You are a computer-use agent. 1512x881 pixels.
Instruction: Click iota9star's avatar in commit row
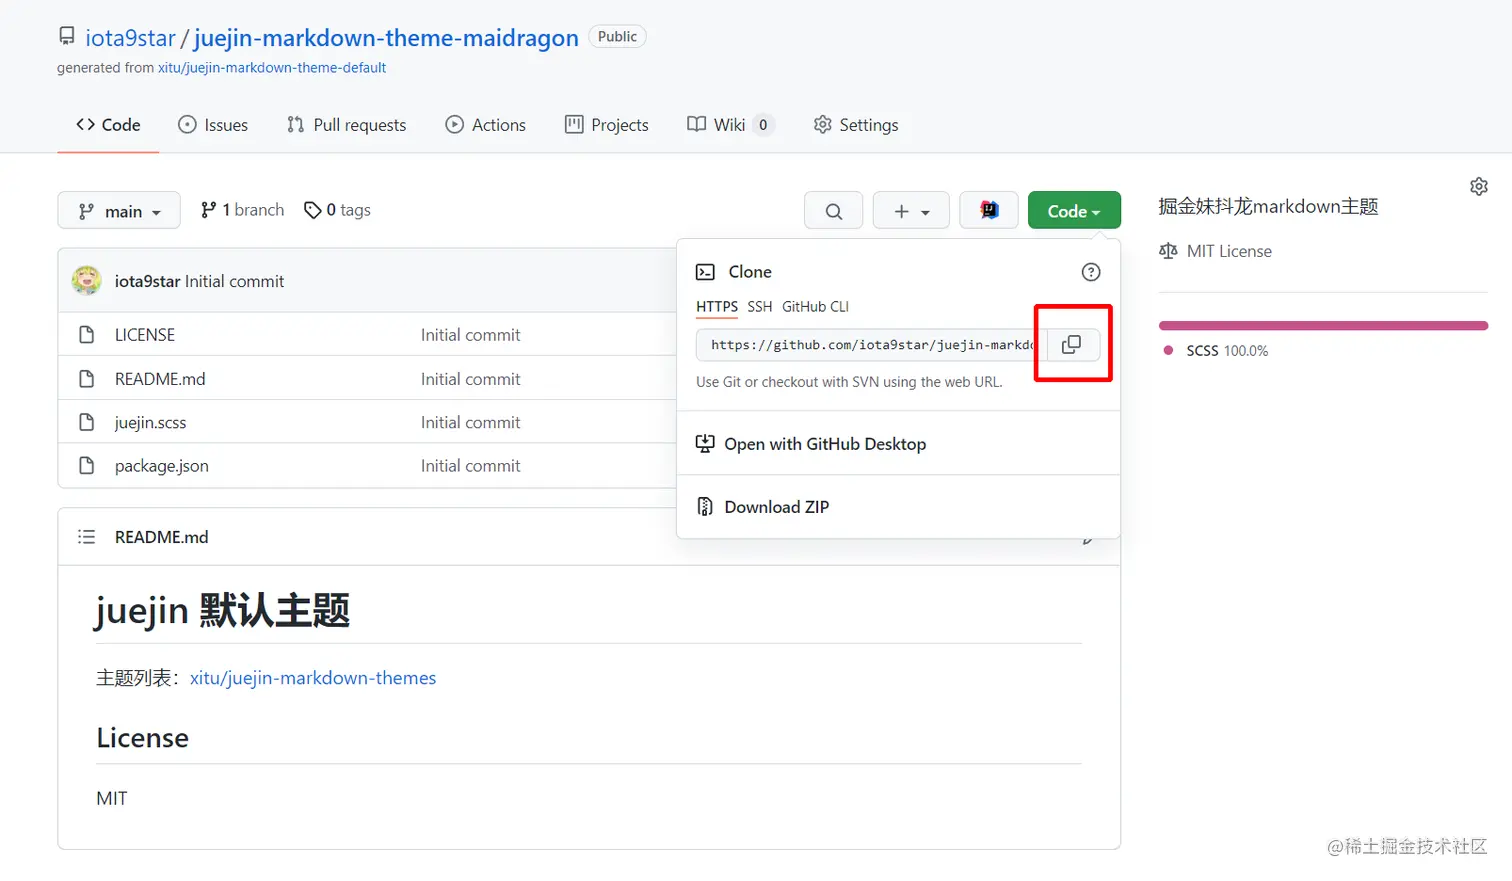point(87,281)
